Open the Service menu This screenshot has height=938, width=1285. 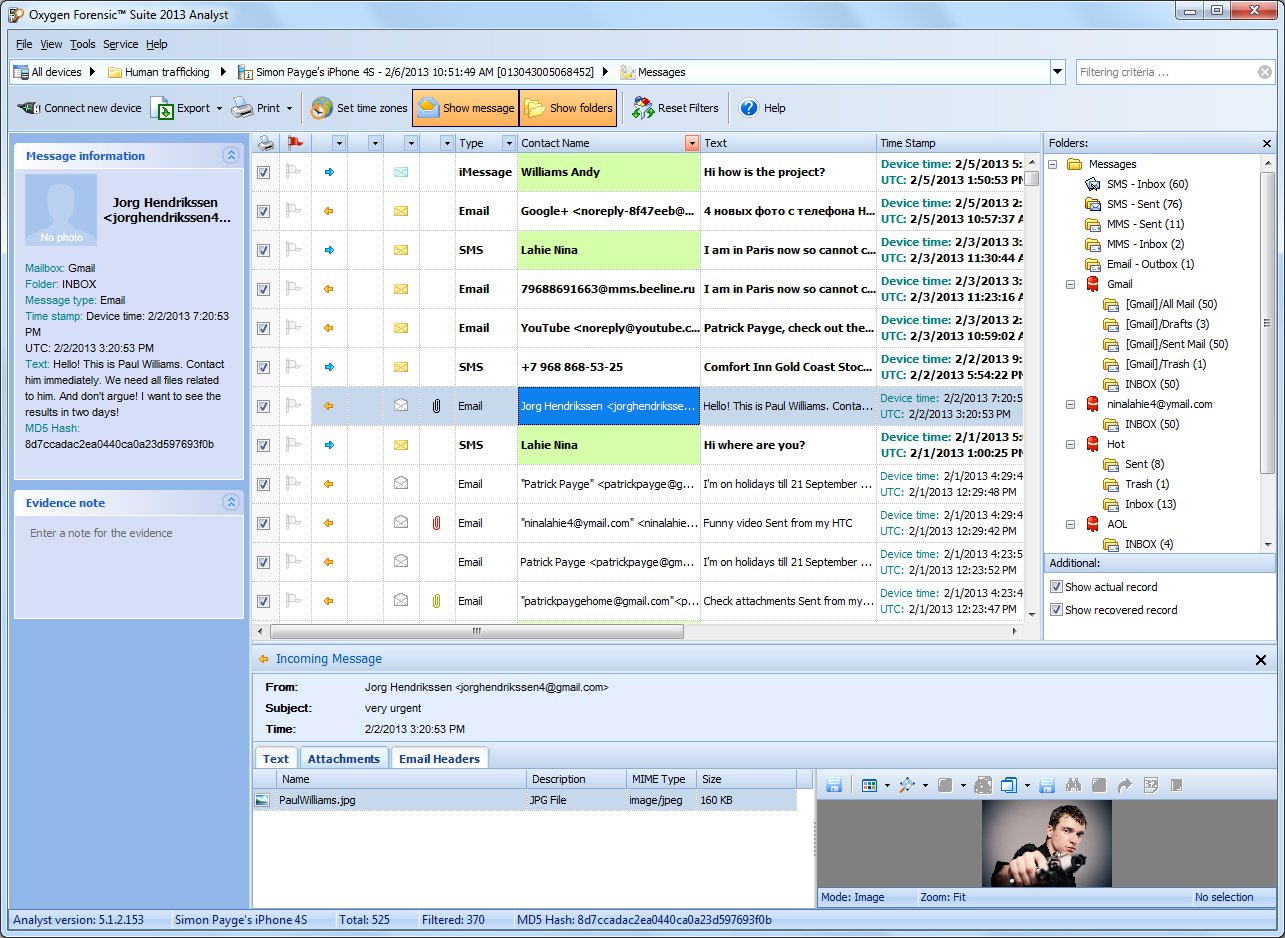tap(121, 44)
